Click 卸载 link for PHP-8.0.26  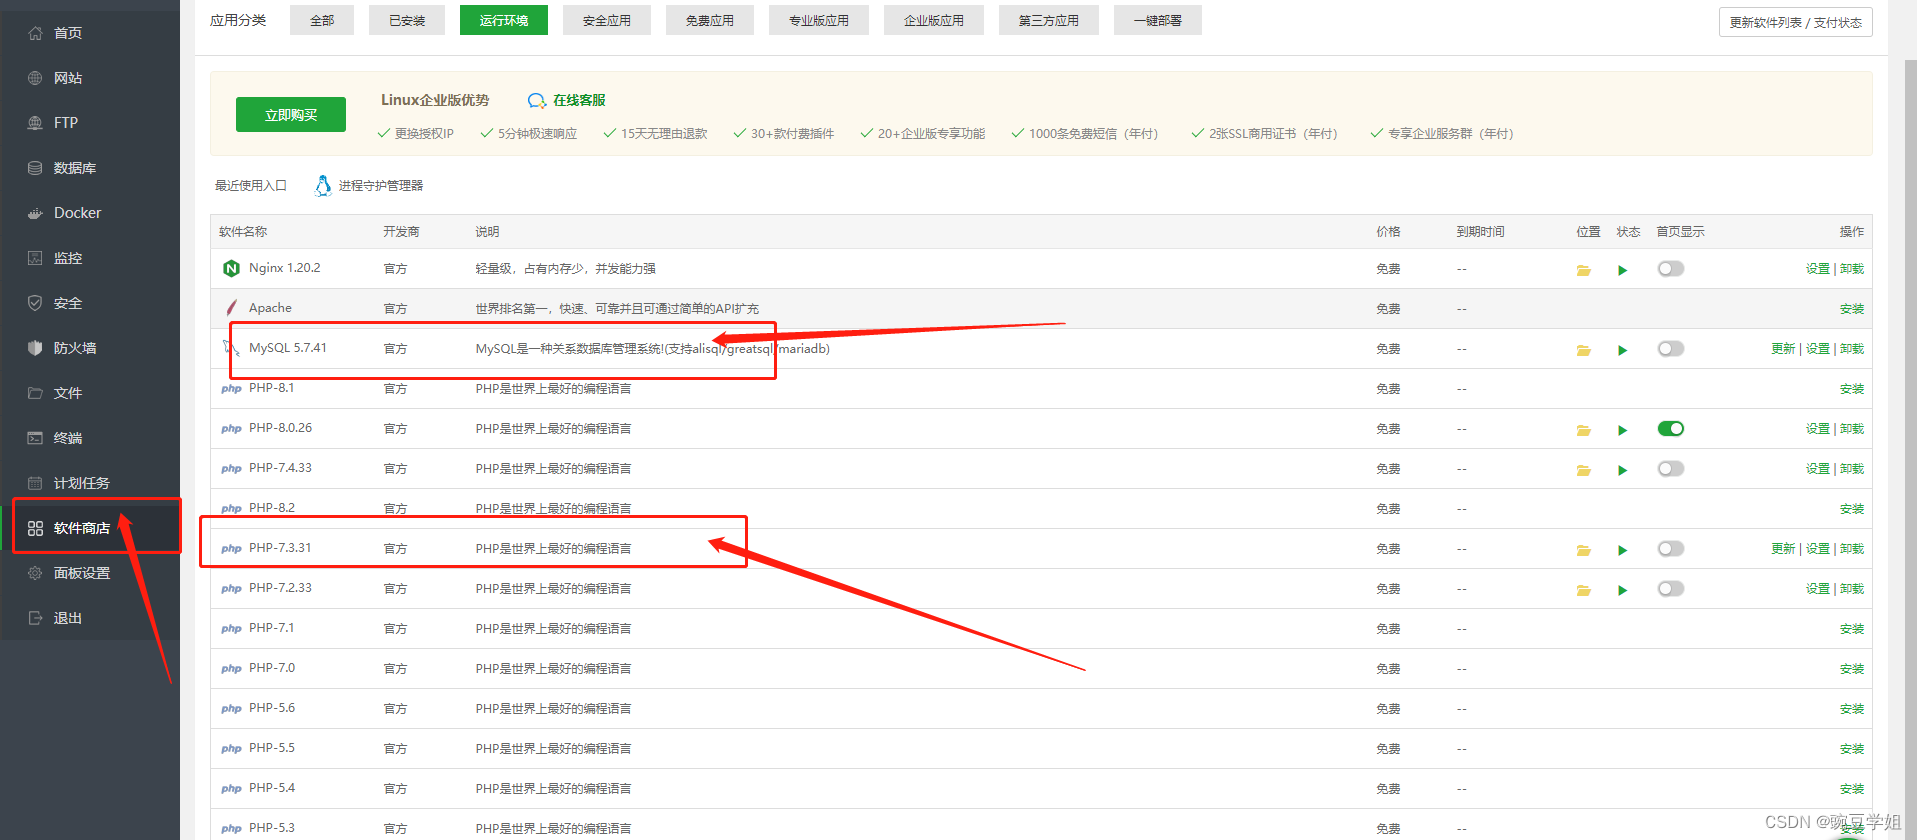[x=1852, y=429]
